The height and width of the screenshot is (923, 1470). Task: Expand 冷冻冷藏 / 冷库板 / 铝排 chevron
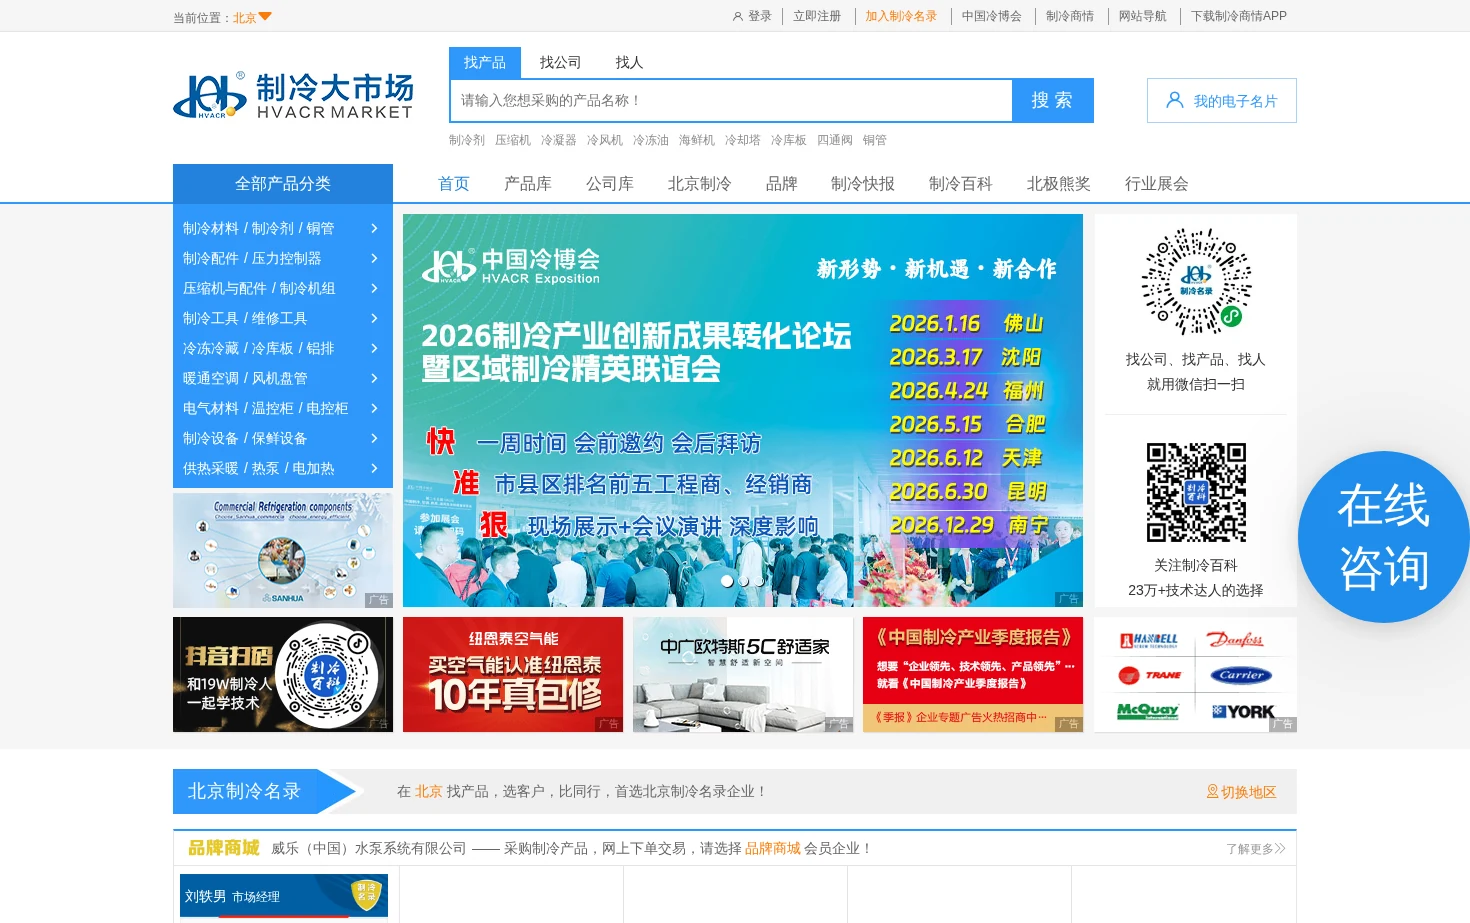click(x=374, y=348)
